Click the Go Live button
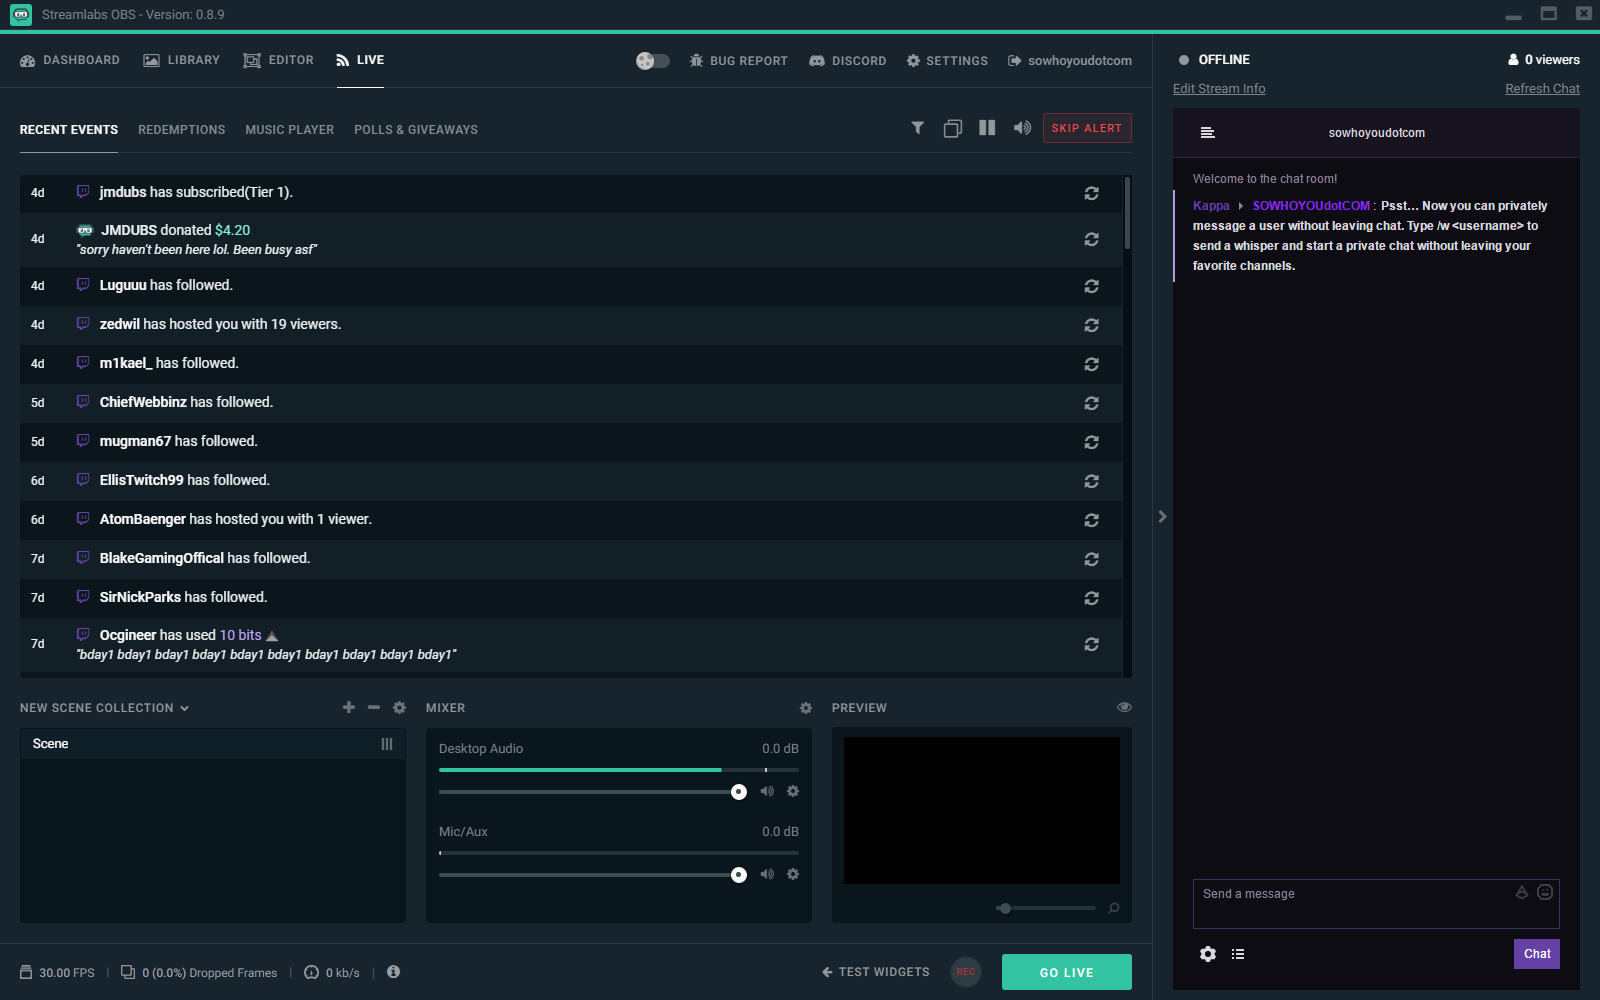Screen dimensions: 1600x1000 pyautogui.click(x=1067, y=972)
